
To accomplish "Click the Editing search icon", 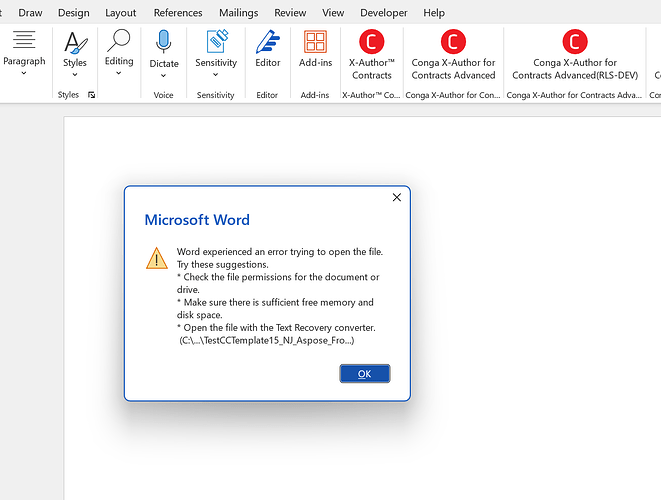I will pos(119,41).
